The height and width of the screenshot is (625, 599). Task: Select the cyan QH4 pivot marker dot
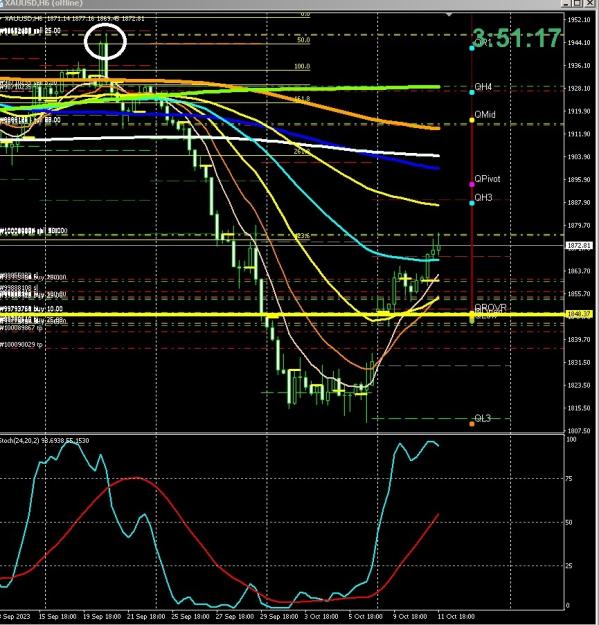472,92
